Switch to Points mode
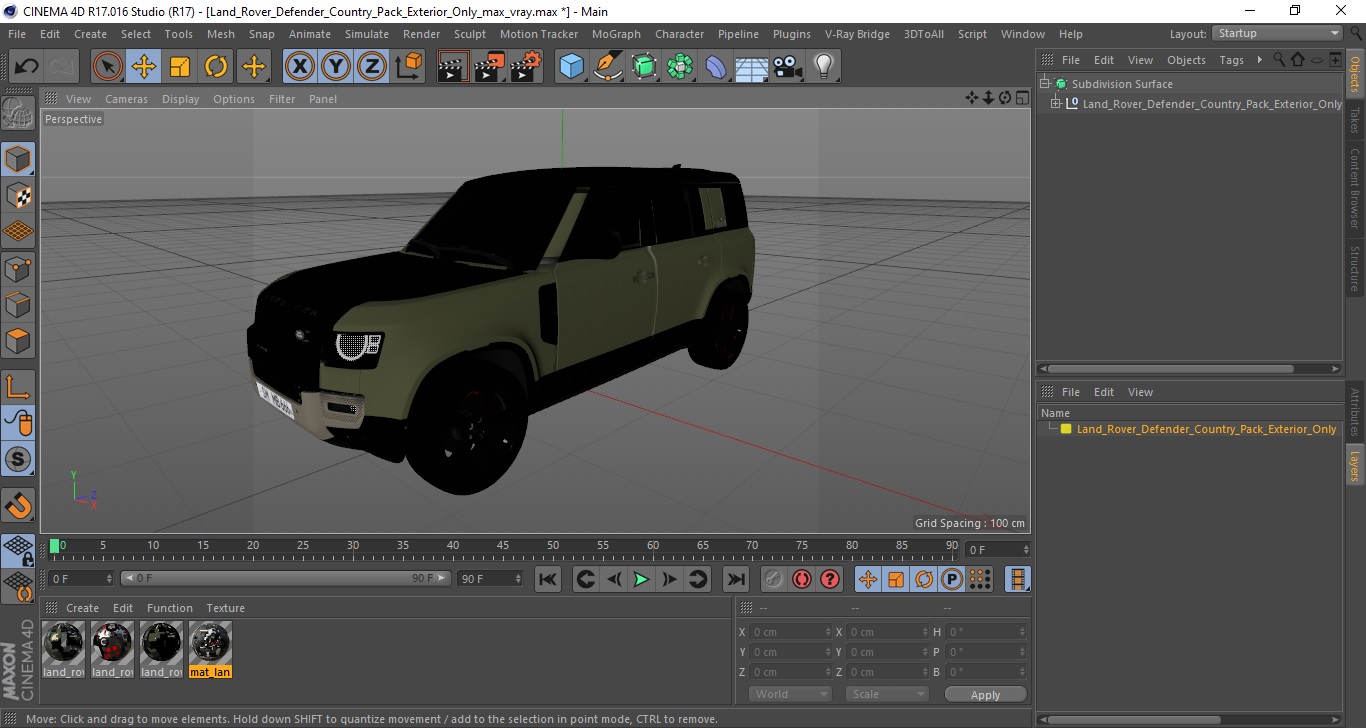This screenshot has width=1366, height=728. (x=18, y=268)
